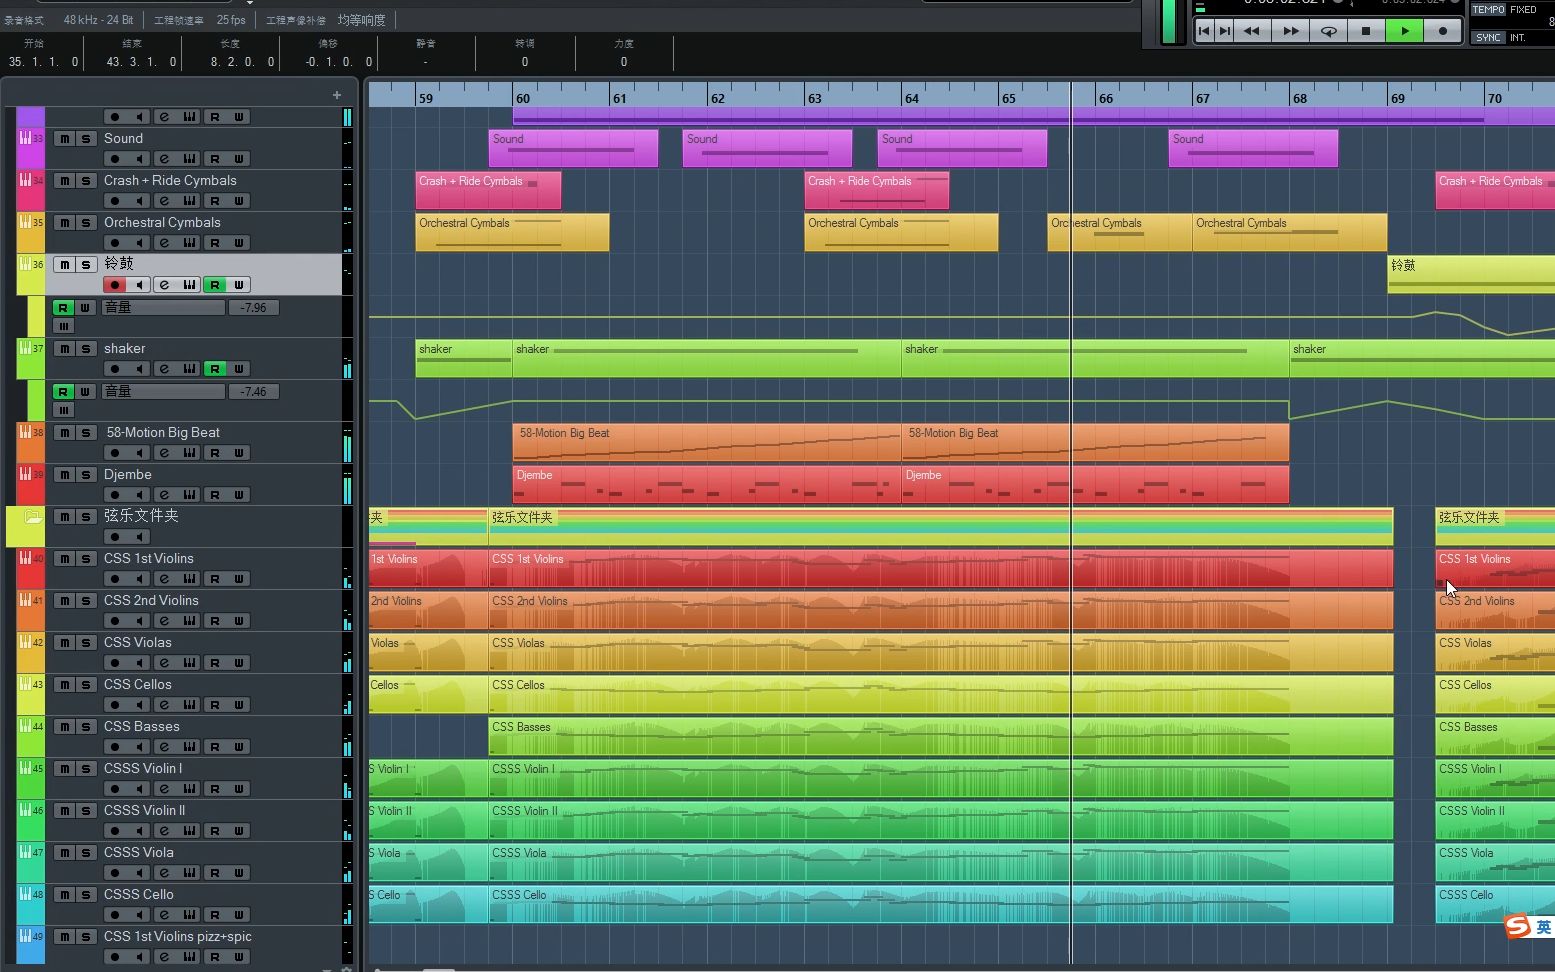Image resolution: width=1555 pixels, height=972 pixels.
Task: Disable record enable on 铃鼓 track
Action: tap(115, 285)
